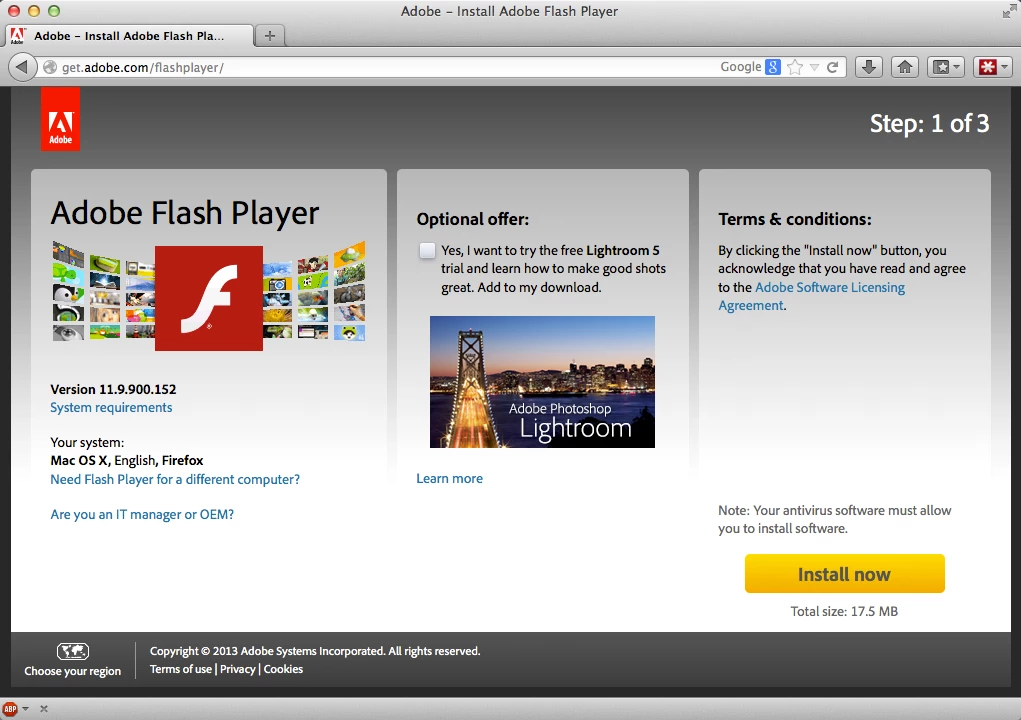
Task: Click the Step: 1 of 3 text
Action: coord(930,123)
